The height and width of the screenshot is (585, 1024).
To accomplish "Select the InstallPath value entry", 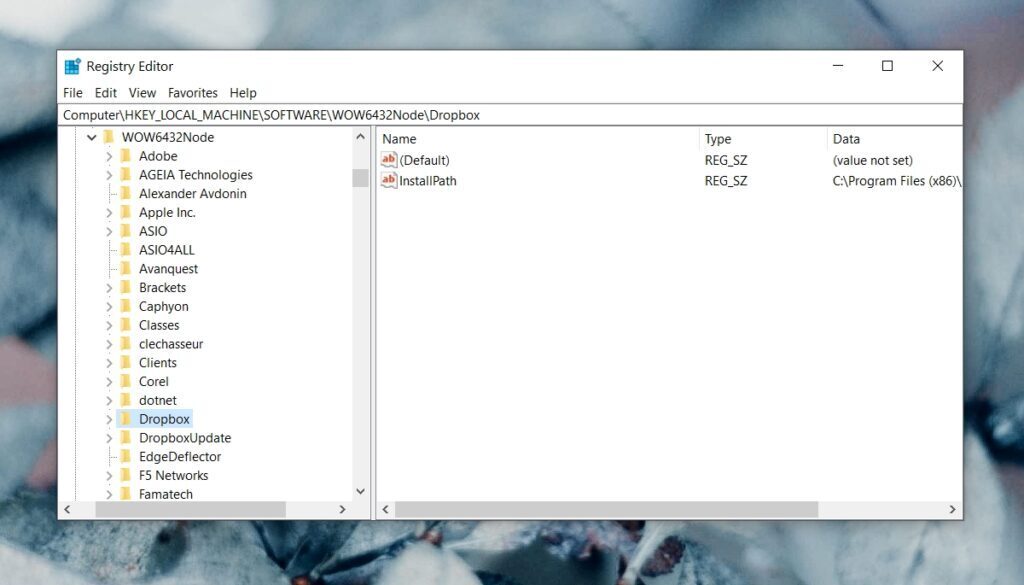I will [427, 181].
